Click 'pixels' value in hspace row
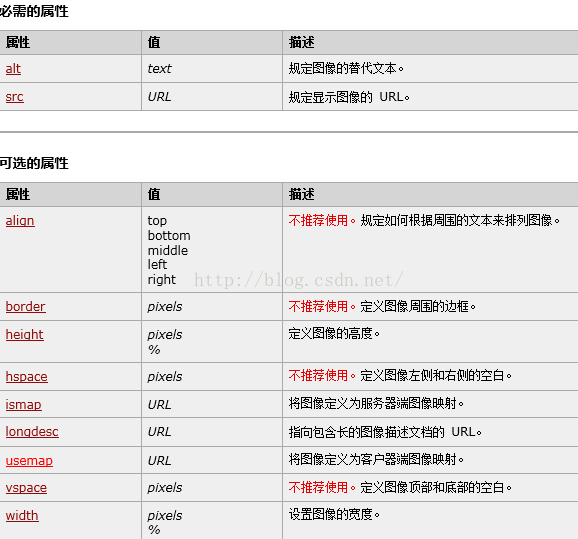578x539 pixels. 165,377
